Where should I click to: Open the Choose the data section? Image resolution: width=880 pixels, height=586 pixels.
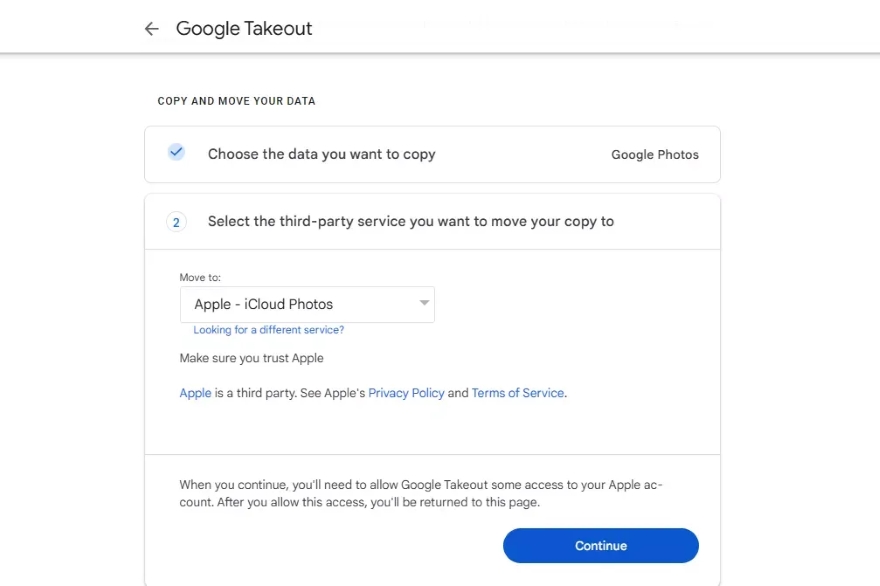[x=320, y=154]
